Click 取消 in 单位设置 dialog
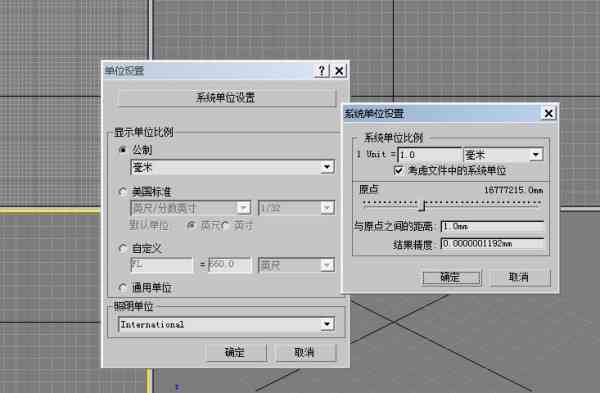 [x=305, y=352]
